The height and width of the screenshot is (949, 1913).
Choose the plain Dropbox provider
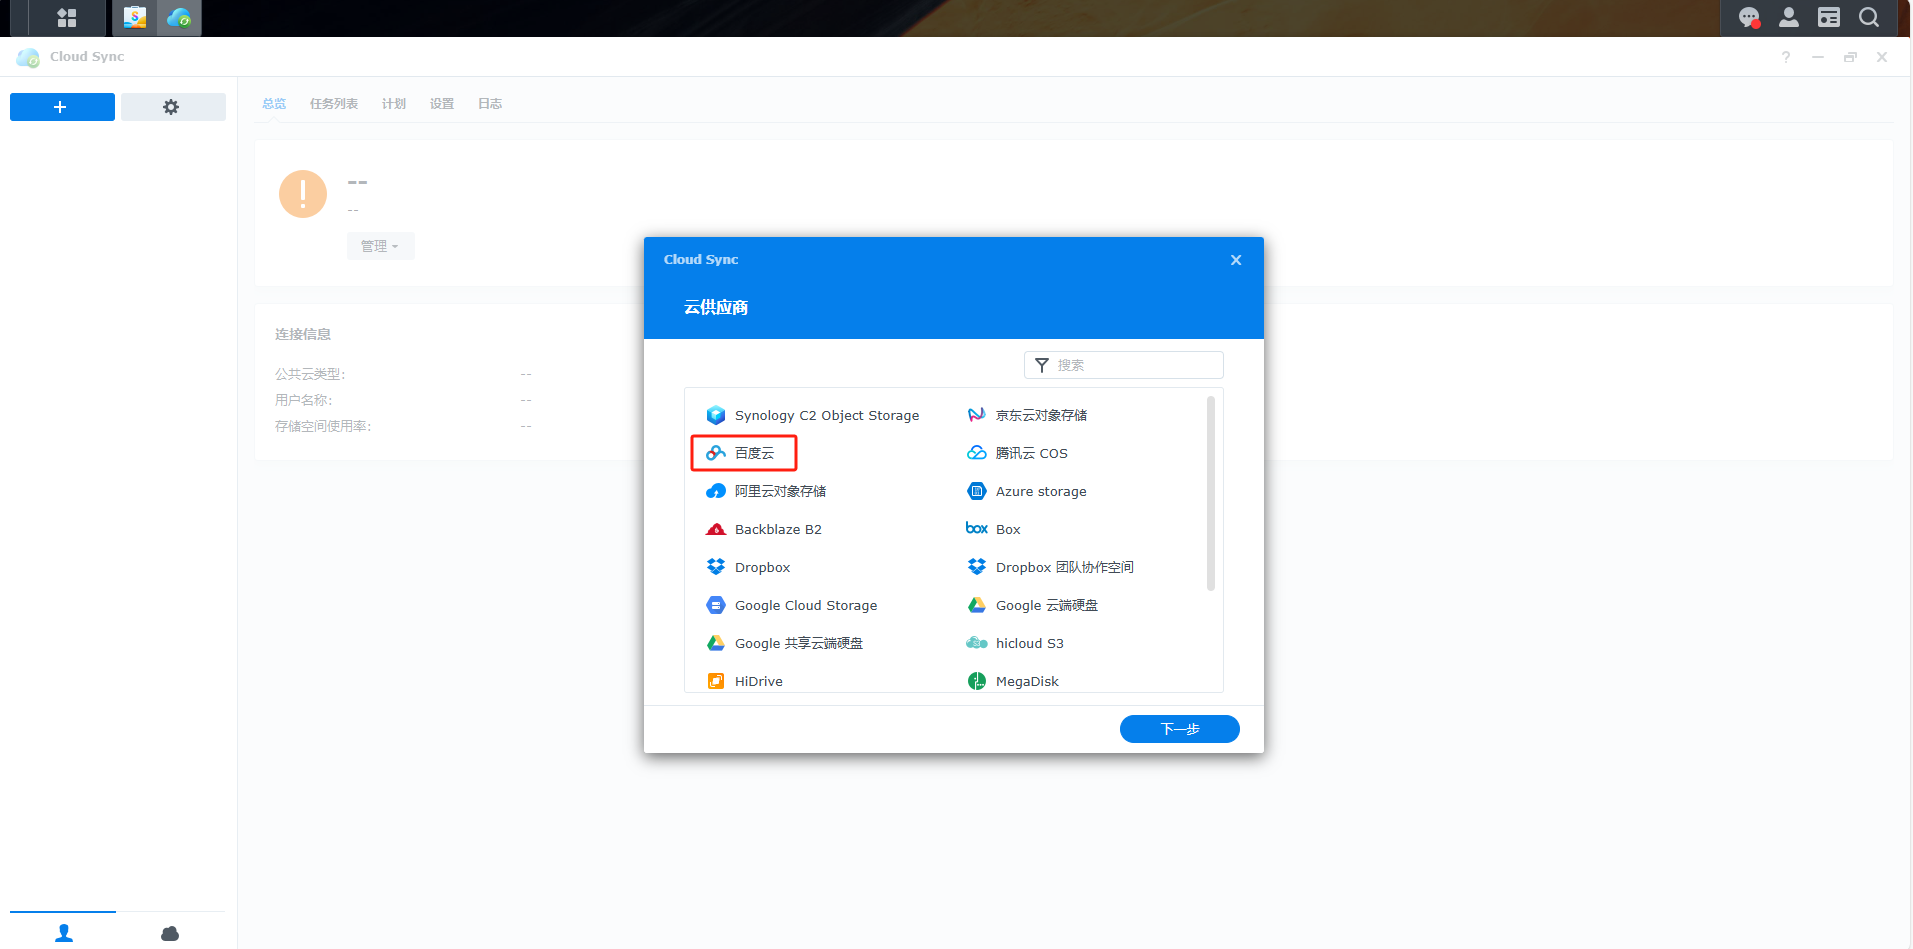pyautogui.click(x=748, y=567)
